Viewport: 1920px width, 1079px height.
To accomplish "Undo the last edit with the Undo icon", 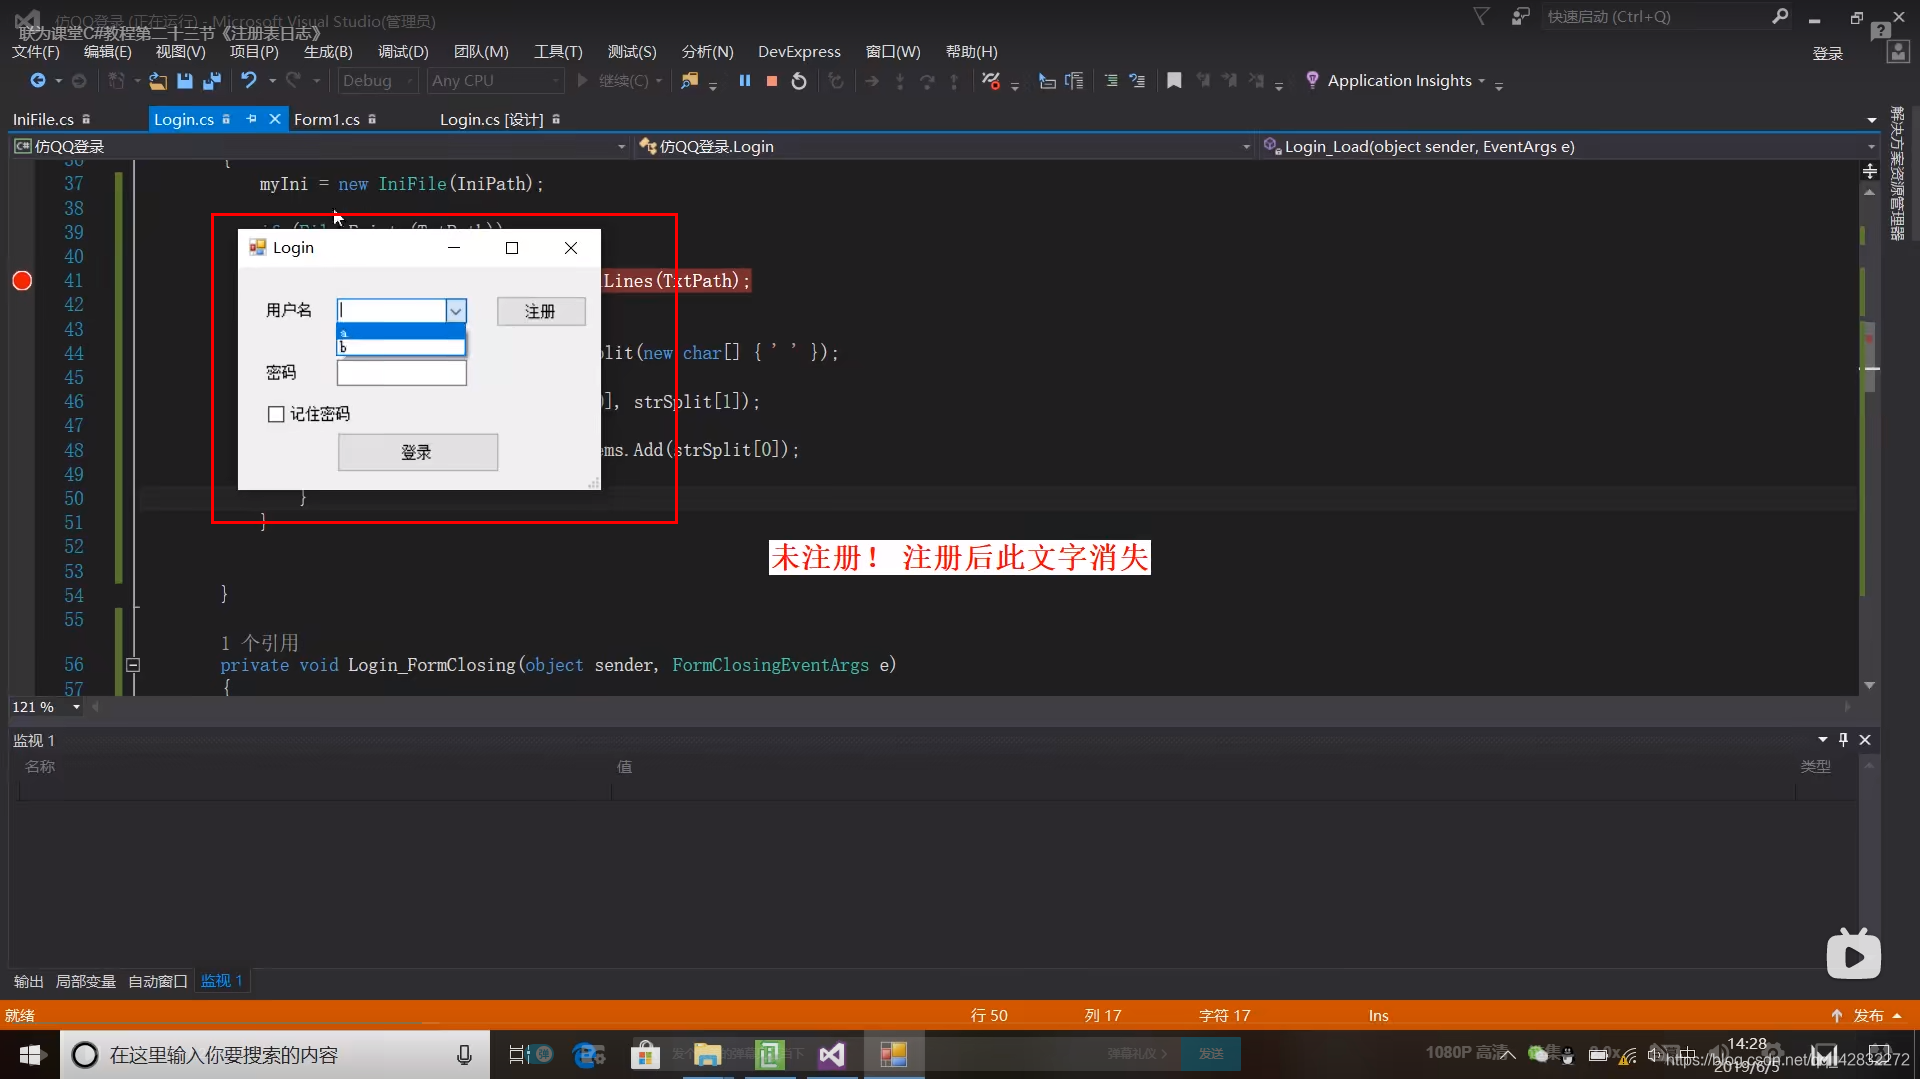I will [249, 81].
